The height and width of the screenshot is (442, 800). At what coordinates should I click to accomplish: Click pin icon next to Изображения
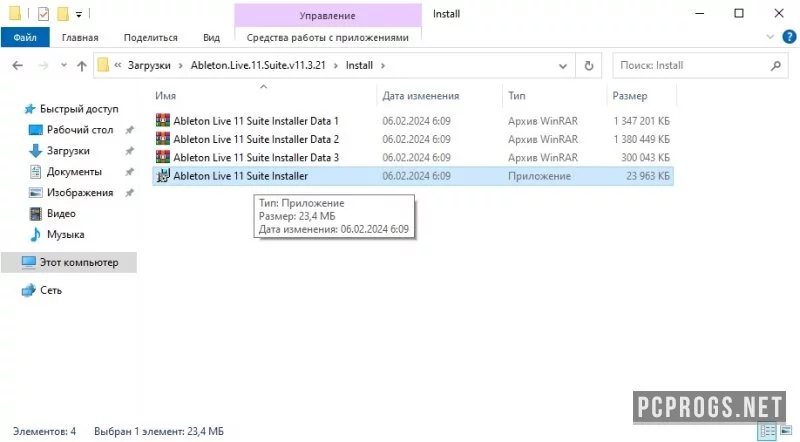coord(130,193)
